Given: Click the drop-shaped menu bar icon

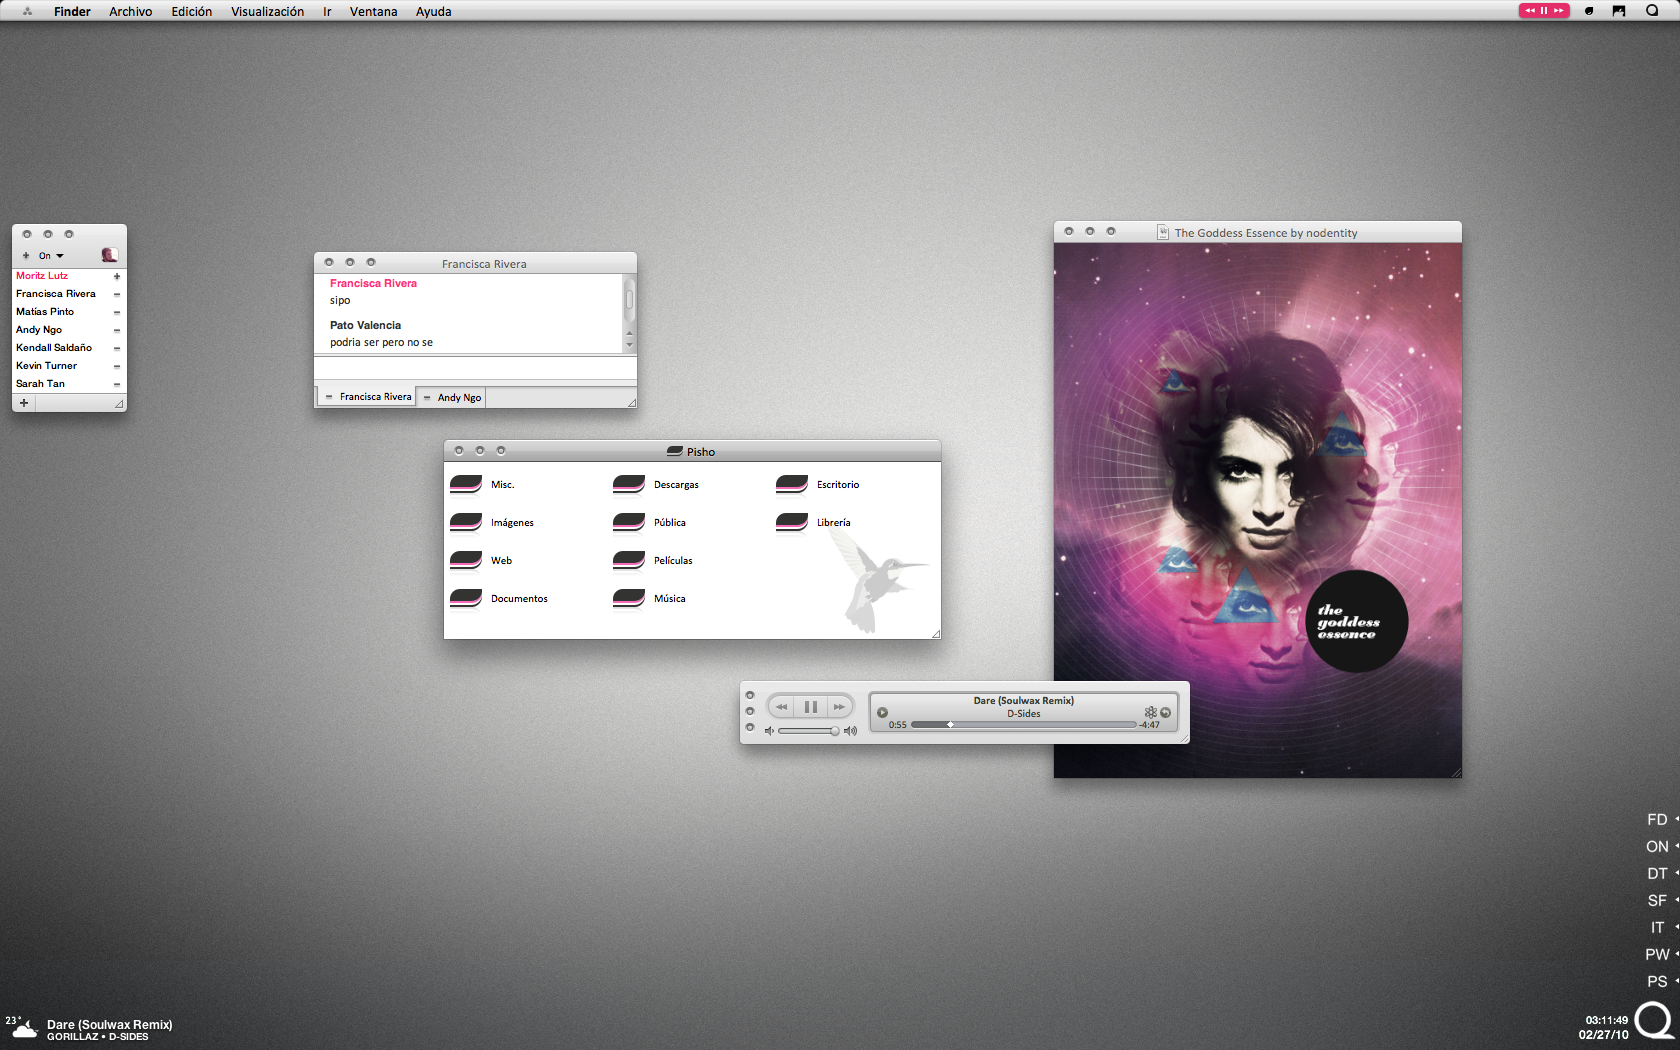Looking at the screenshot, I should [x=1589, y=11].
